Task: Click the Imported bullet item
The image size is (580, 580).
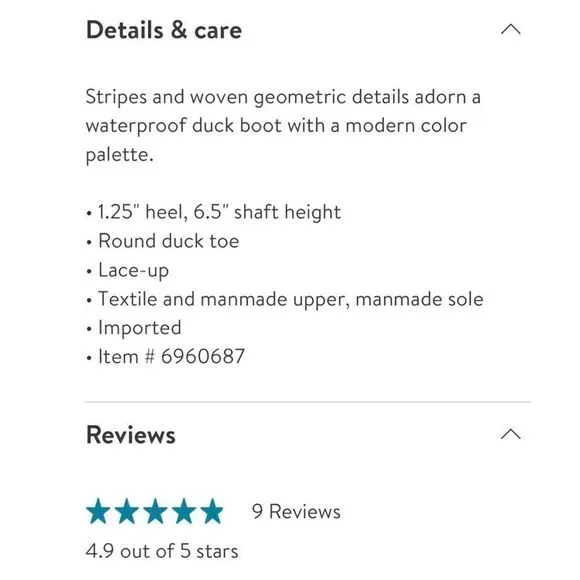Action: click(x=134, y=328)
